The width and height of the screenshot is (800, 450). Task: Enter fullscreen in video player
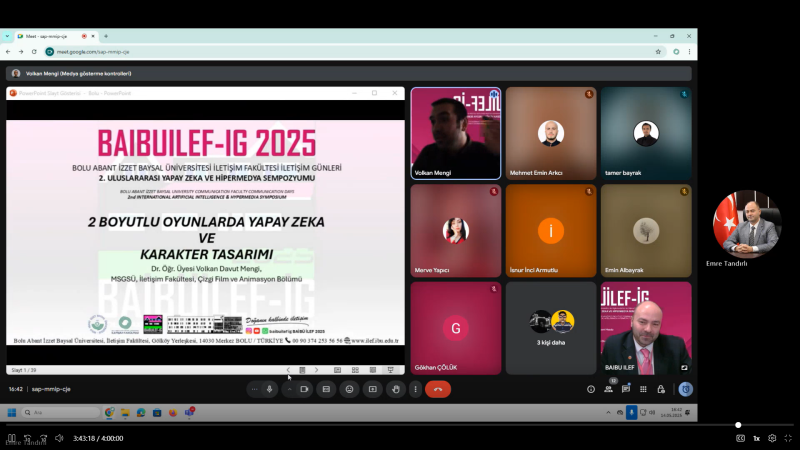pyautogui.click(x=788, y=438)
